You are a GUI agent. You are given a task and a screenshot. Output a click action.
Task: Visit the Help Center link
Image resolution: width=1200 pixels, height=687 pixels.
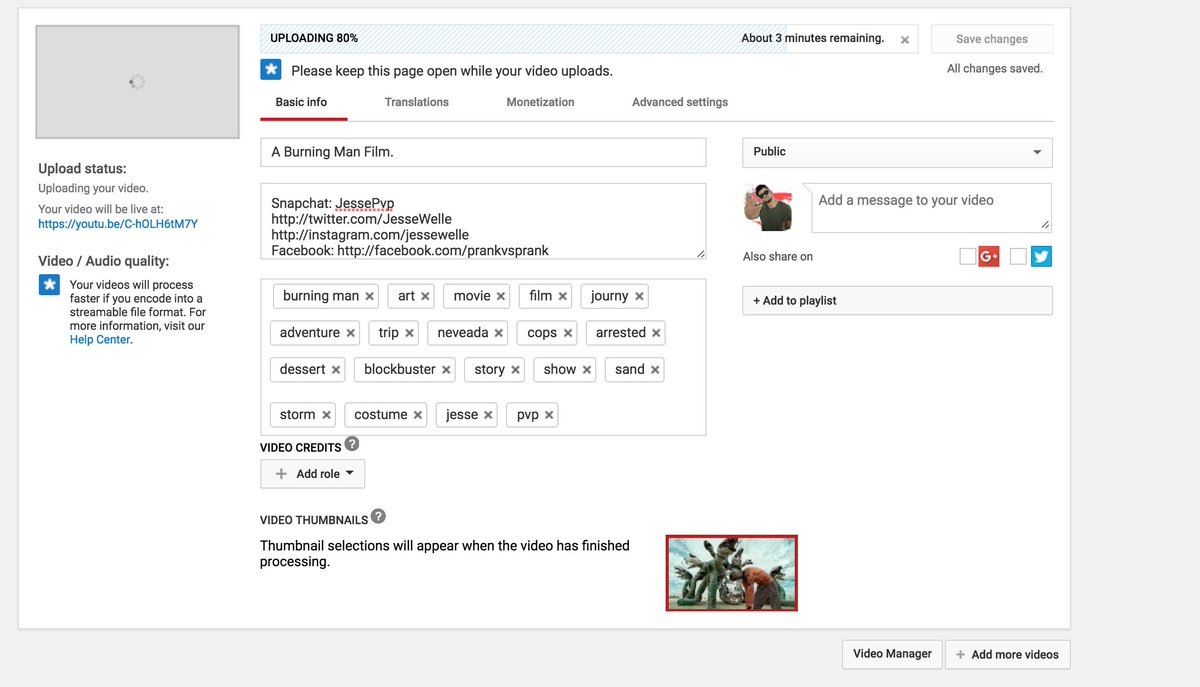100,340
